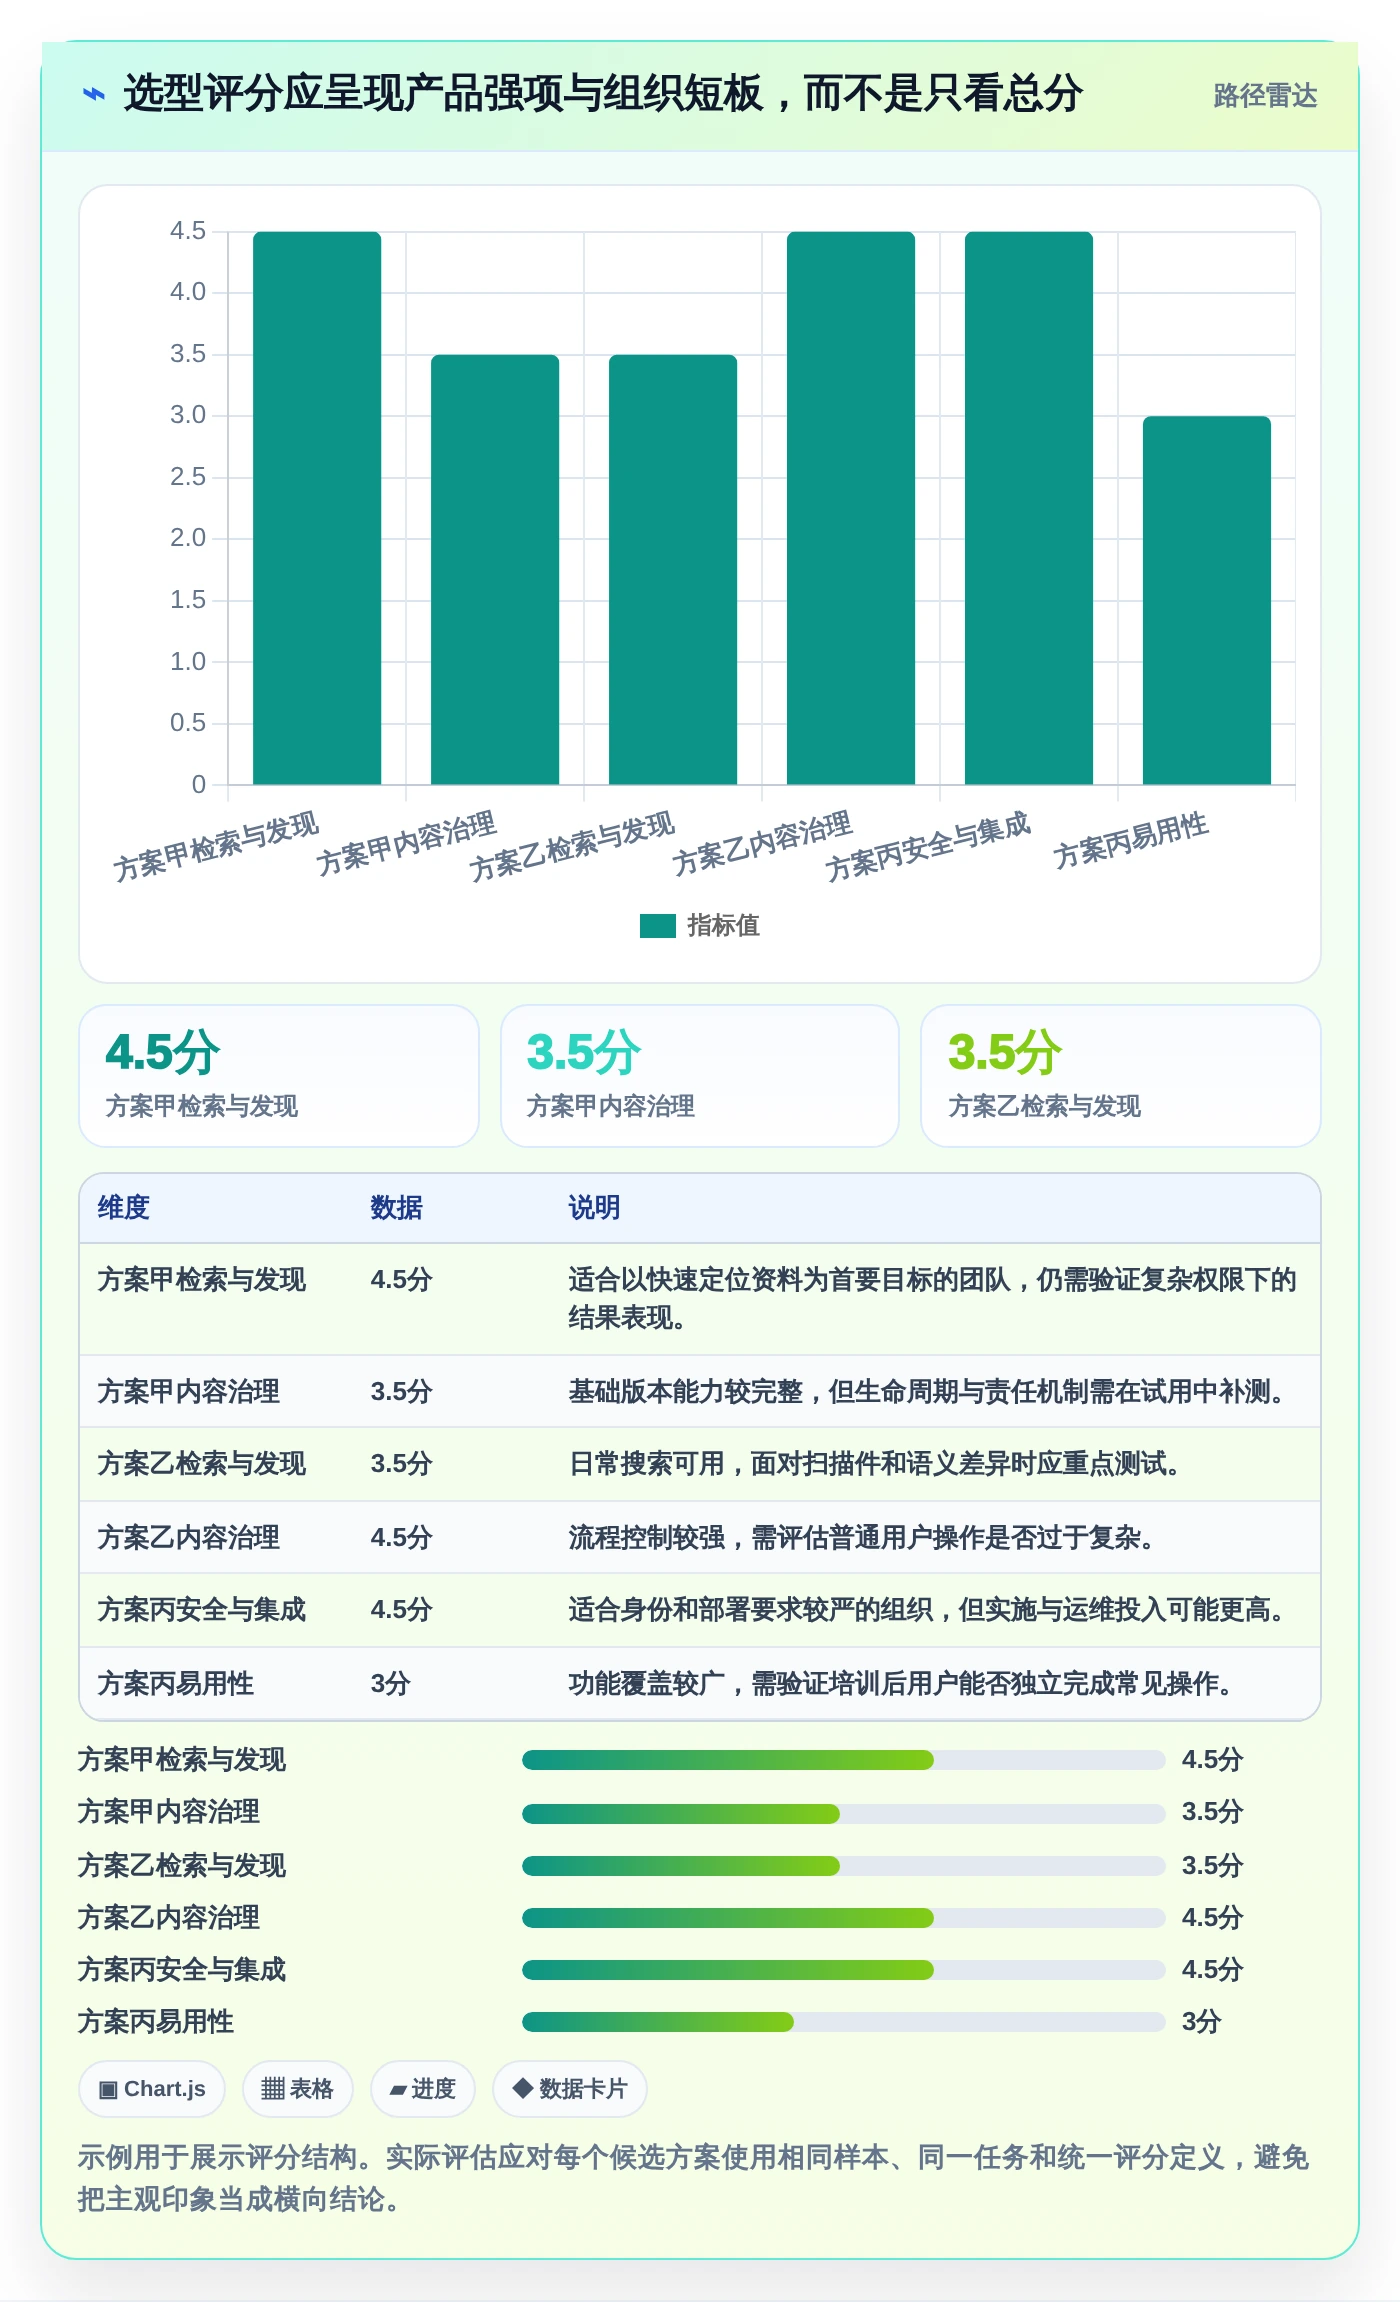Click the 方案甲内容治理 progress bar
Screen dimensions: 1400x2302
pyautogui.click(x=844, y=1813)
